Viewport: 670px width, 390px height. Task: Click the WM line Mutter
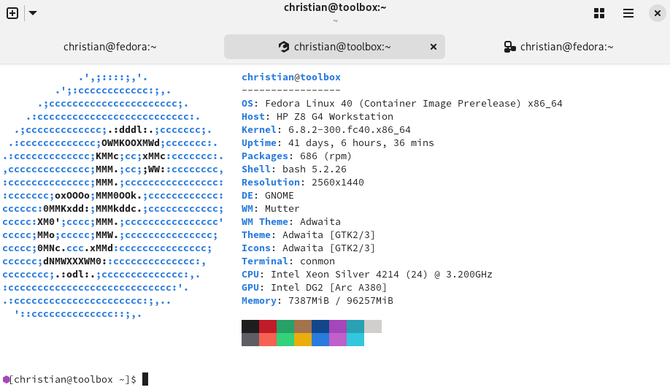(x=270, y=208)
